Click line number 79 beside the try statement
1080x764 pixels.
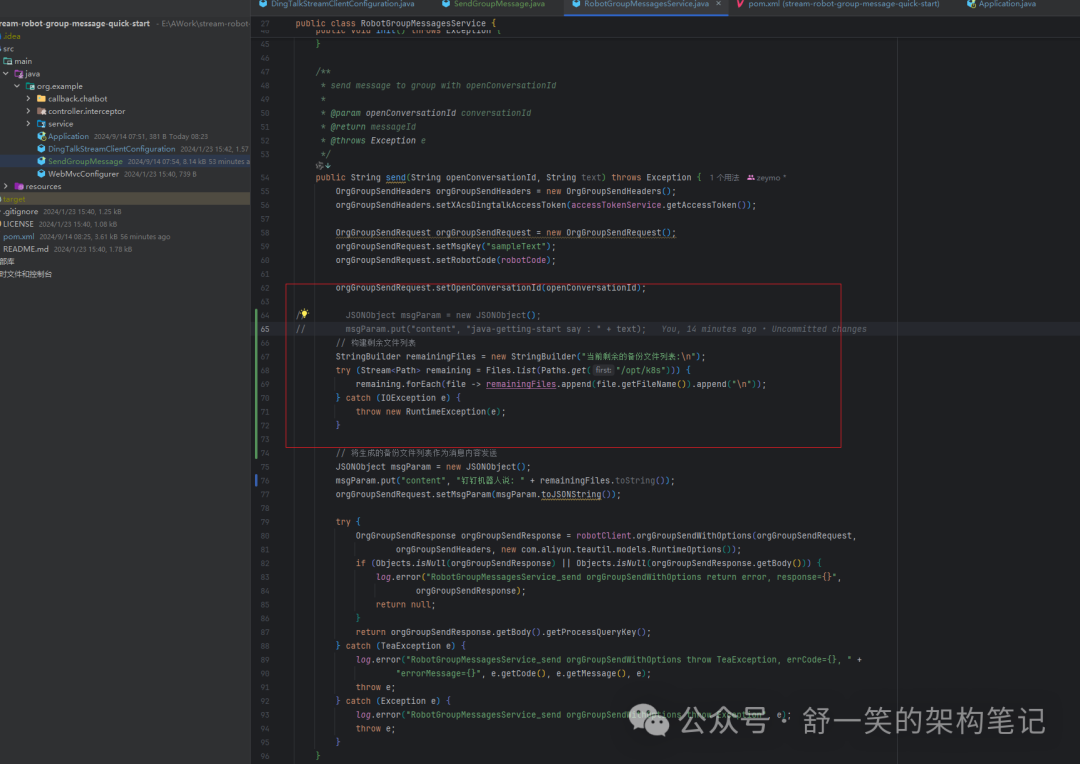265,522
